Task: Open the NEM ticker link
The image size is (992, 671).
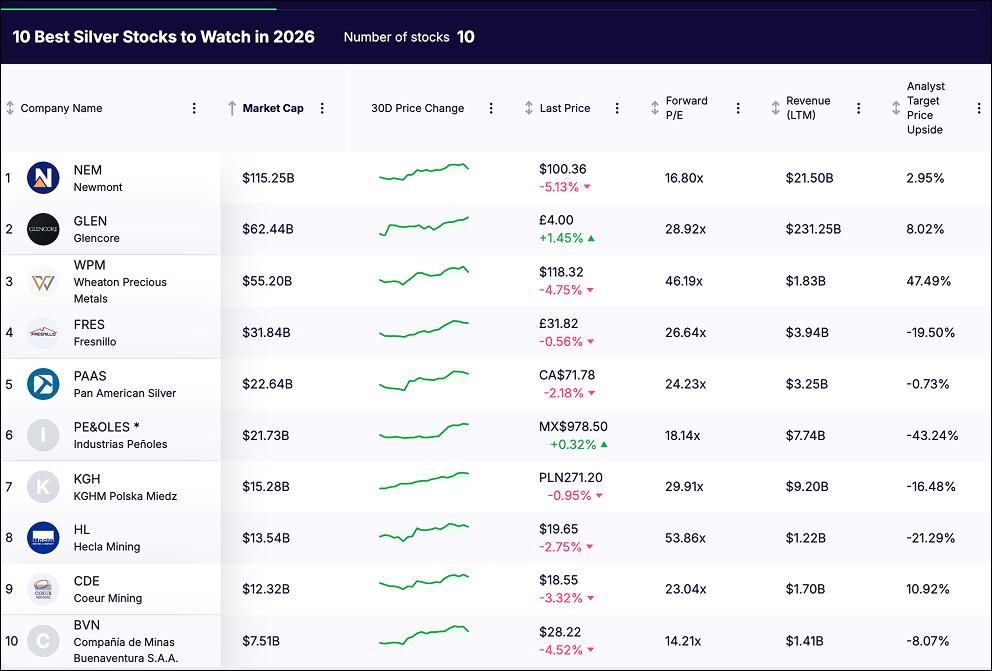Action: point(86,170)
